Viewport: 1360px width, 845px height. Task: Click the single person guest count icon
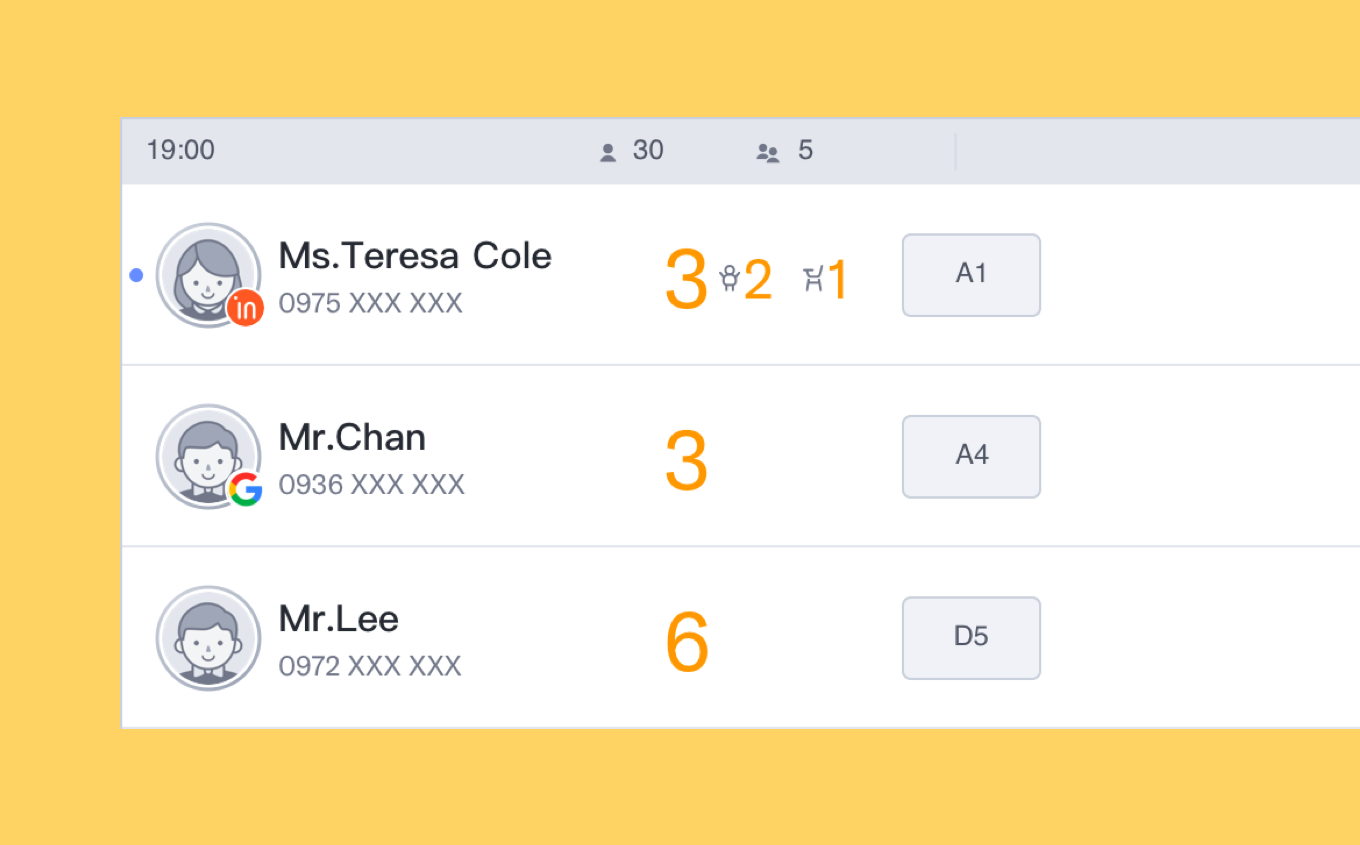pos(607,152)
